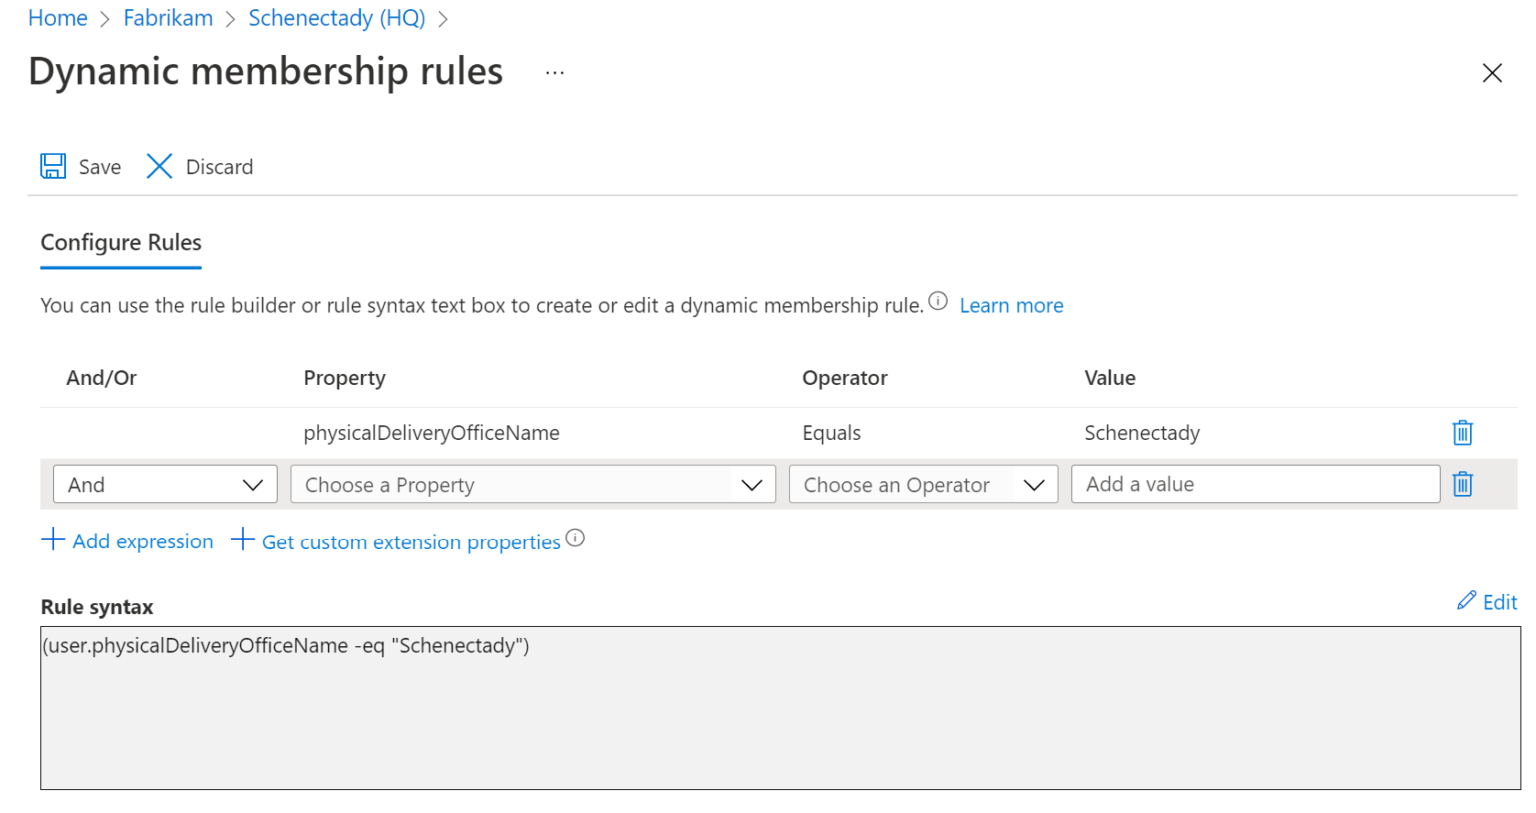Delete the physicalDeliveryOfficeName rule row
Image resolution: width=1536 pixels, height=813 pixels.
click(x=1462, y=433)
